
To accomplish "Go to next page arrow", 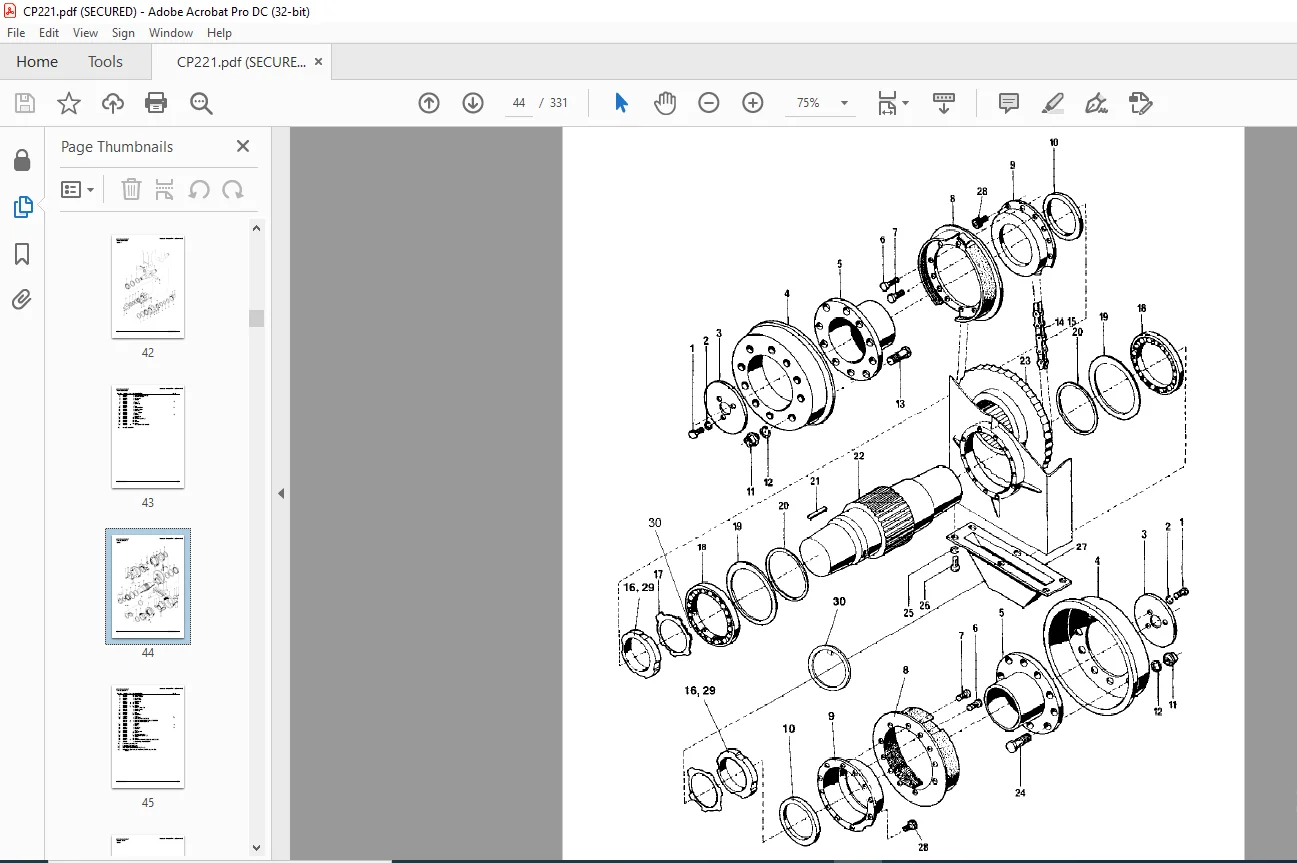I will click(x=473, y=103).
